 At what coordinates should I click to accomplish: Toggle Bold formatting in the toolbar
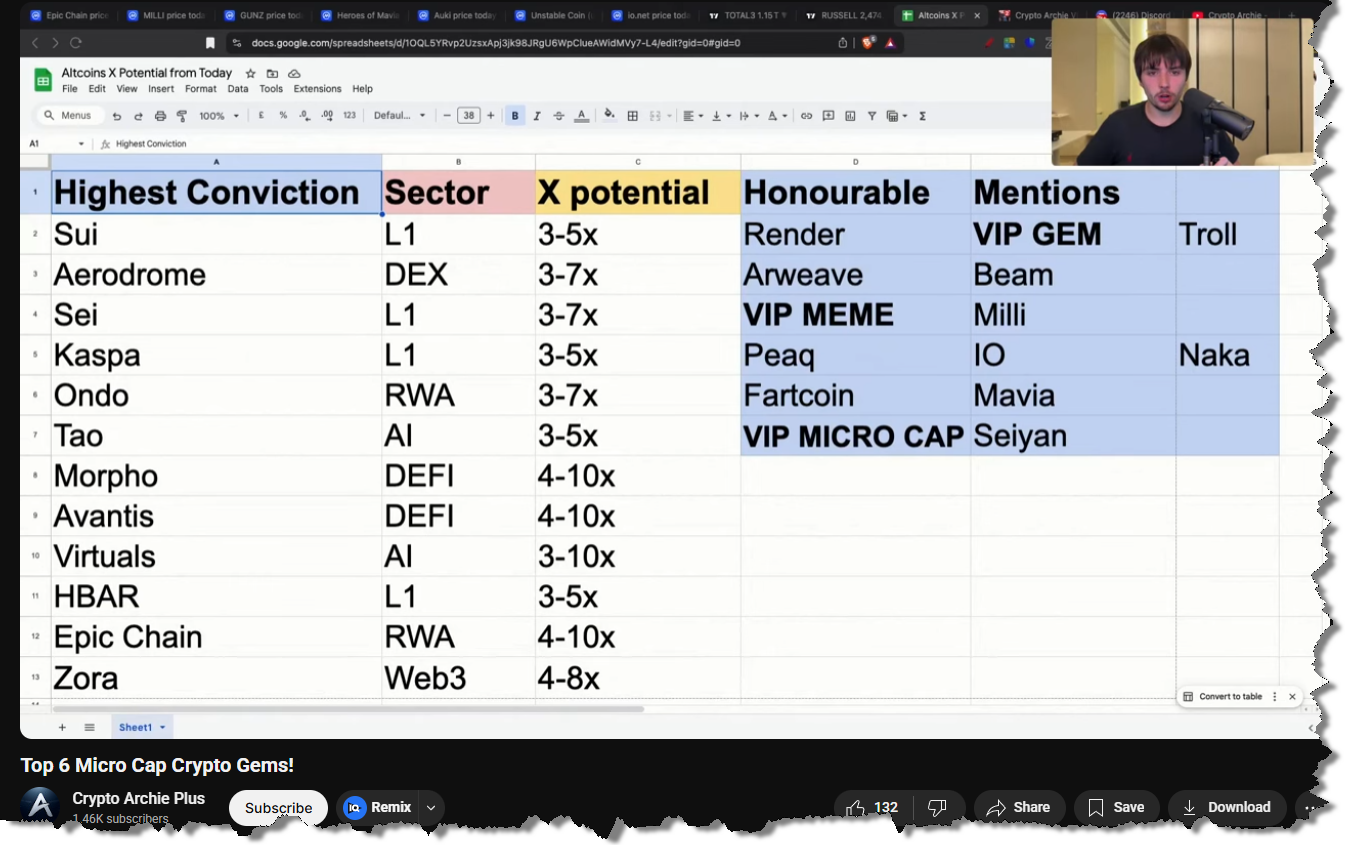515,116
